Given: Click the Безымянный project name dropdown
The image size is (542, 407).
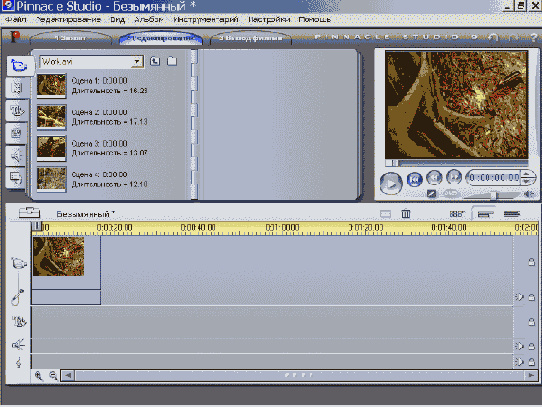Looking at the screenshot, I should pos(85,214).
